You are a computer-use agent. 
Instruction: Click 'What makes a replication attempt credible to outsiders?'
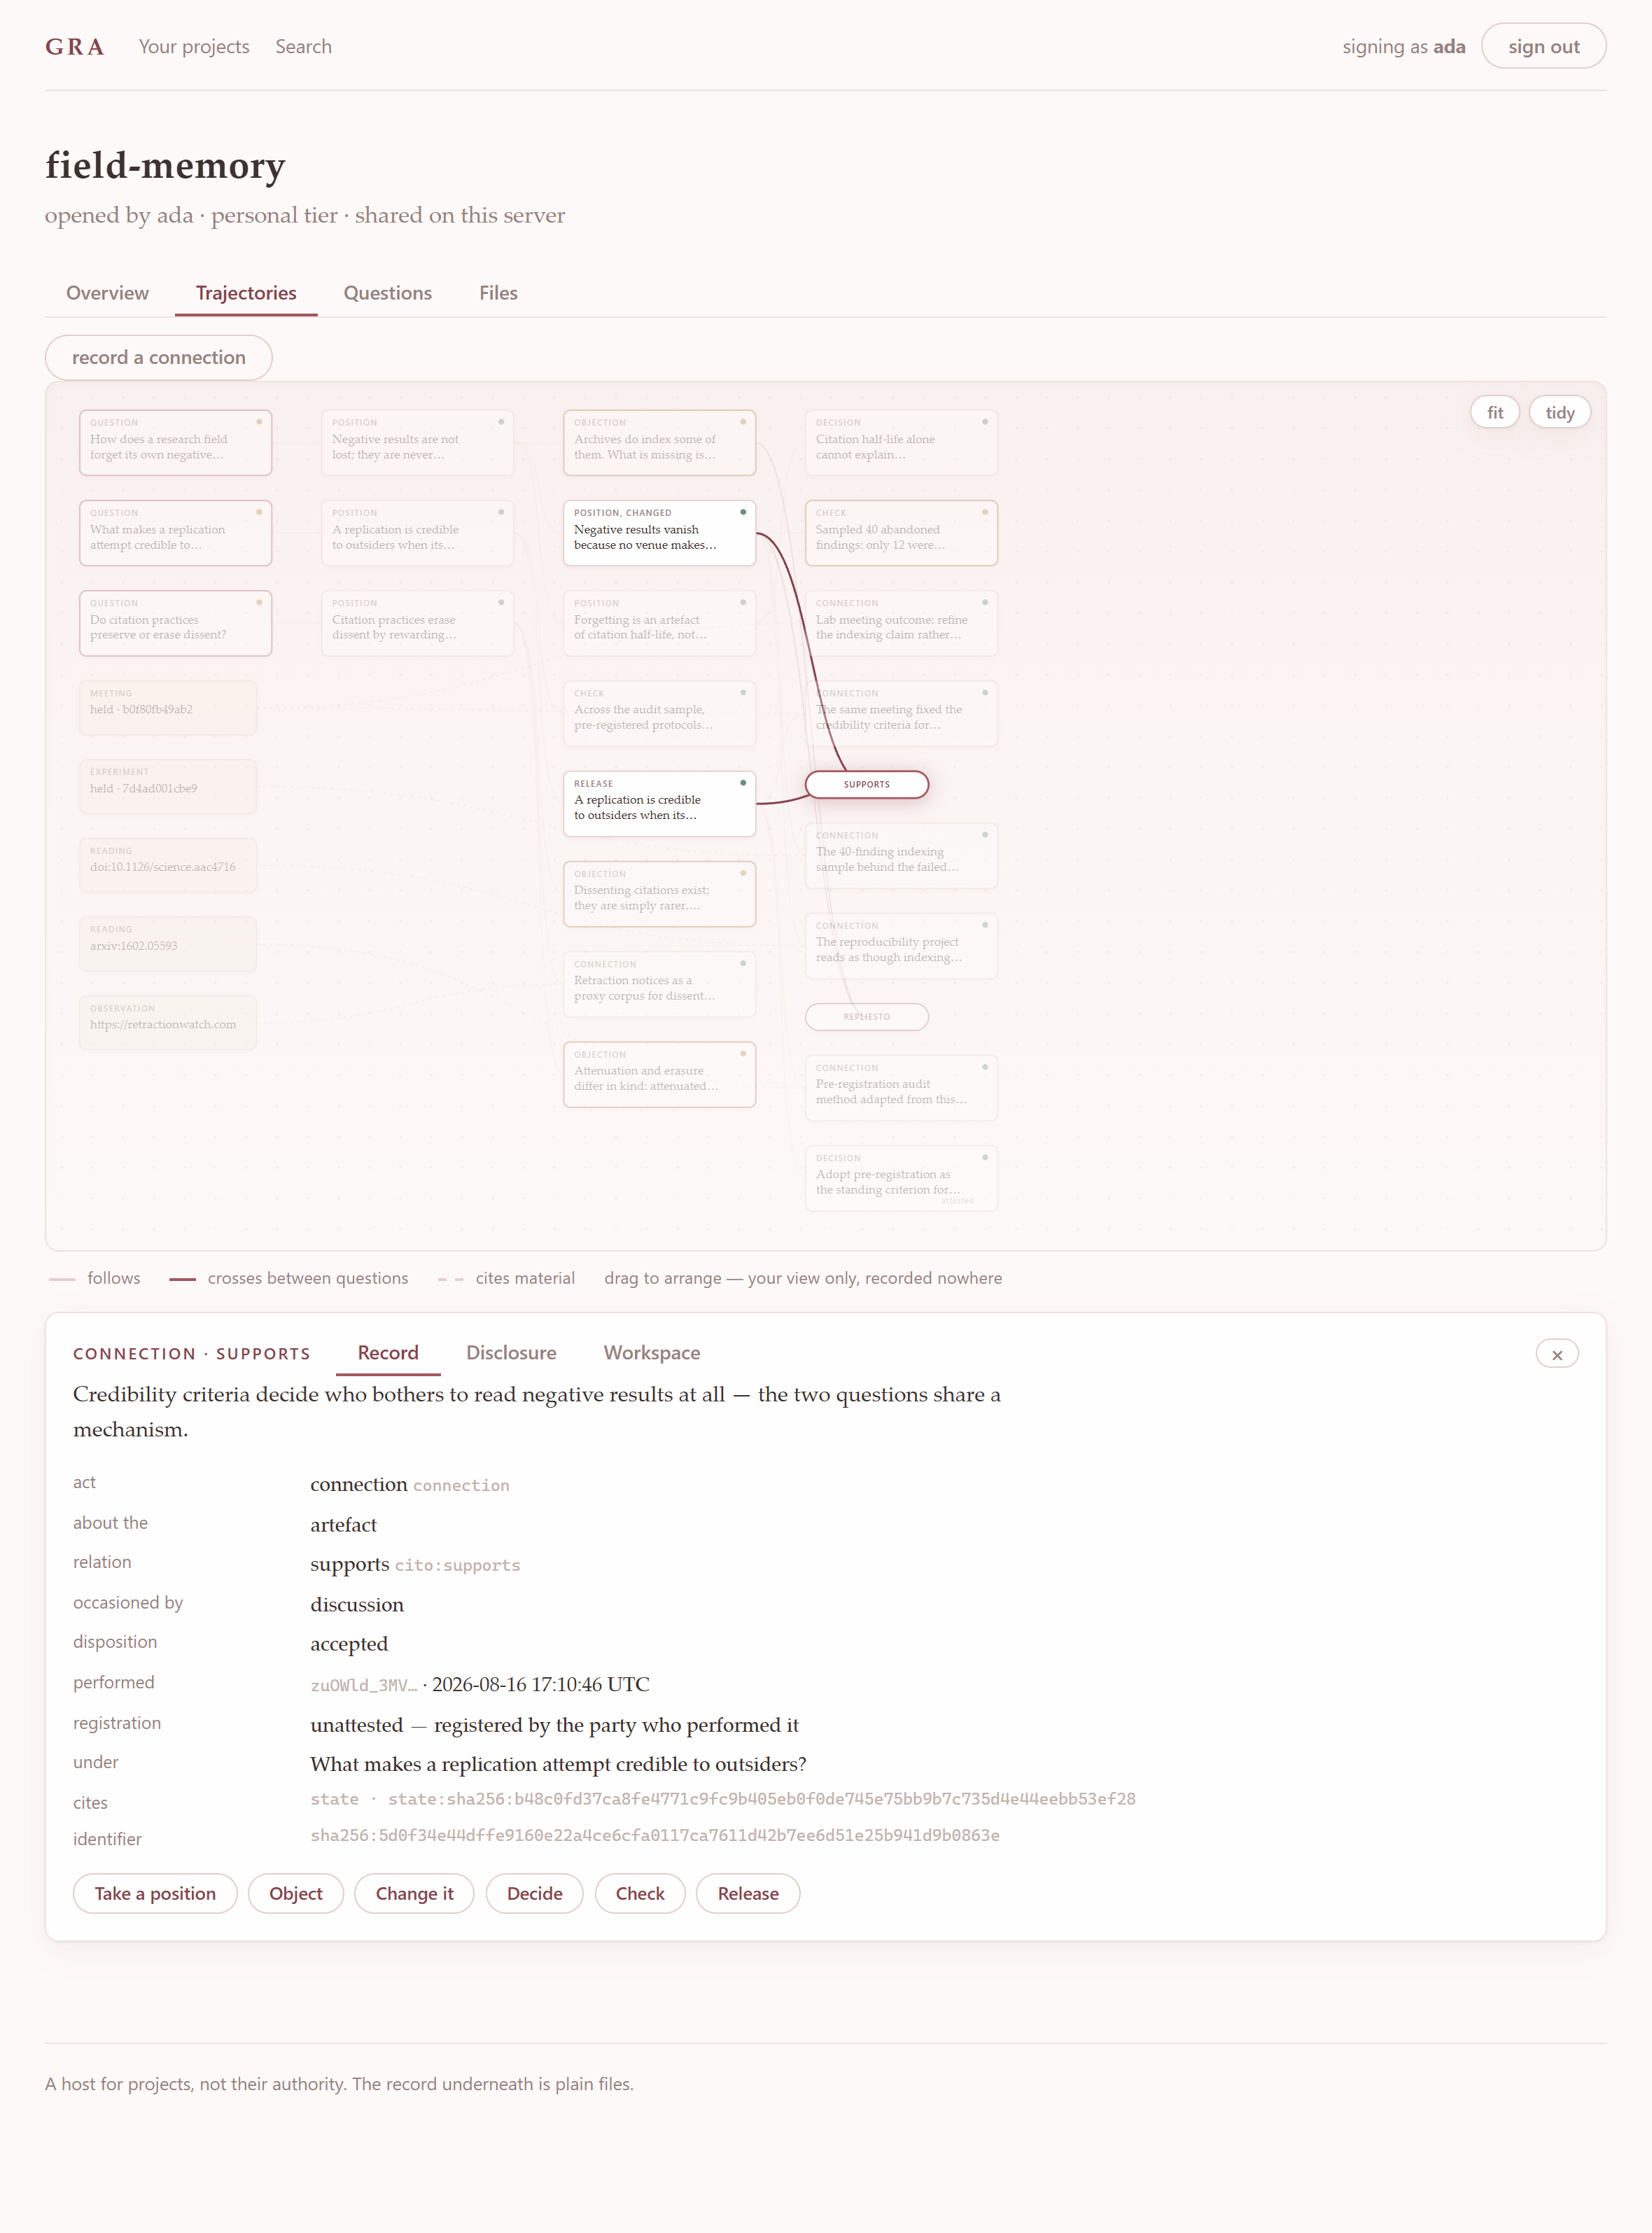558,1764
